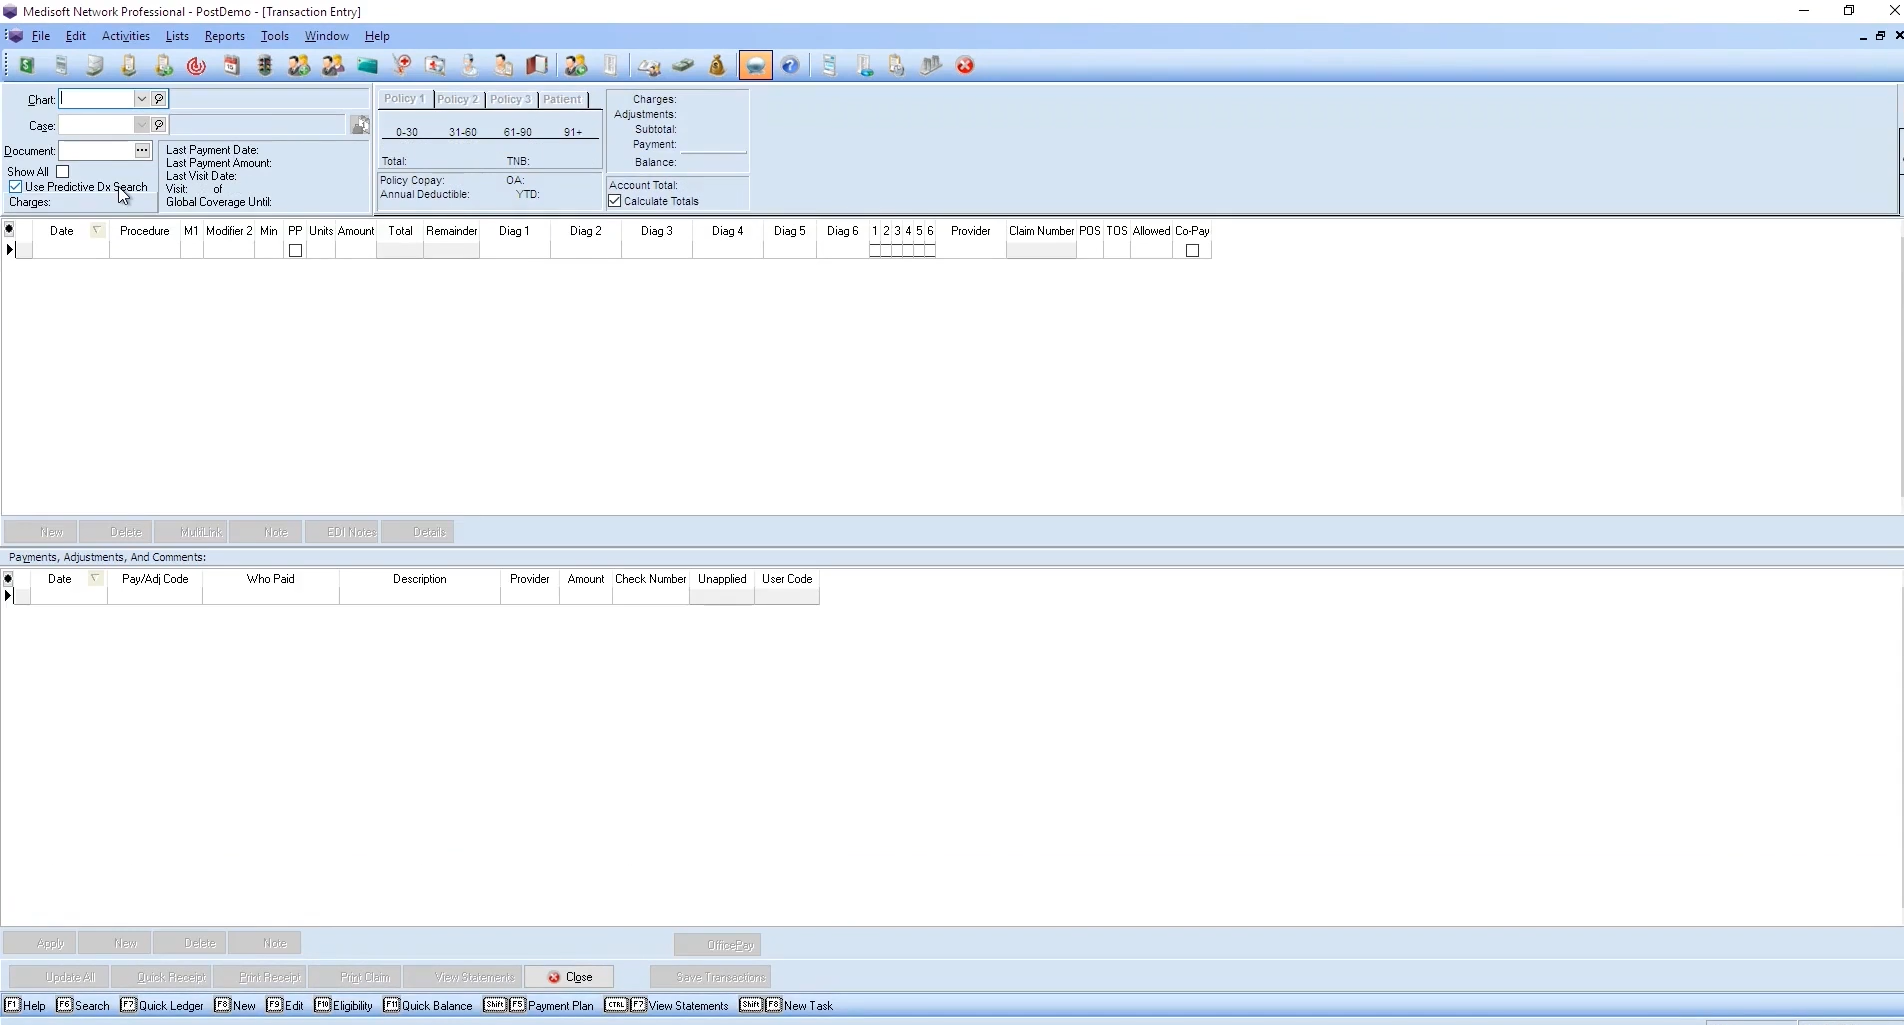1904x1025 pixels.
Task: Disable Use Predictive Dx Search
Action: pos(17,187)
